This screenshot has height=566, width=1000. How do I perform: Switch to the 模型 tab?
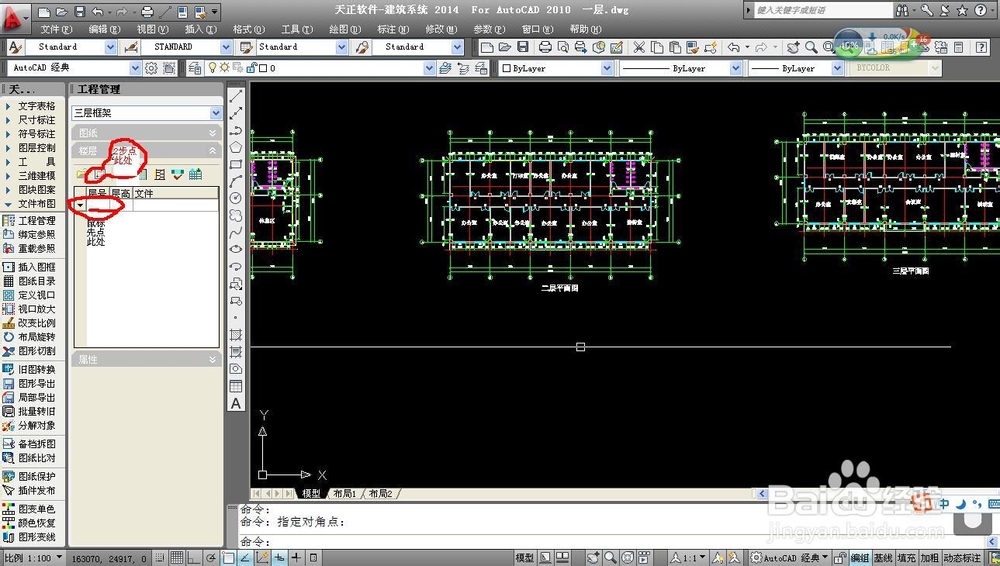coord(311,494)
